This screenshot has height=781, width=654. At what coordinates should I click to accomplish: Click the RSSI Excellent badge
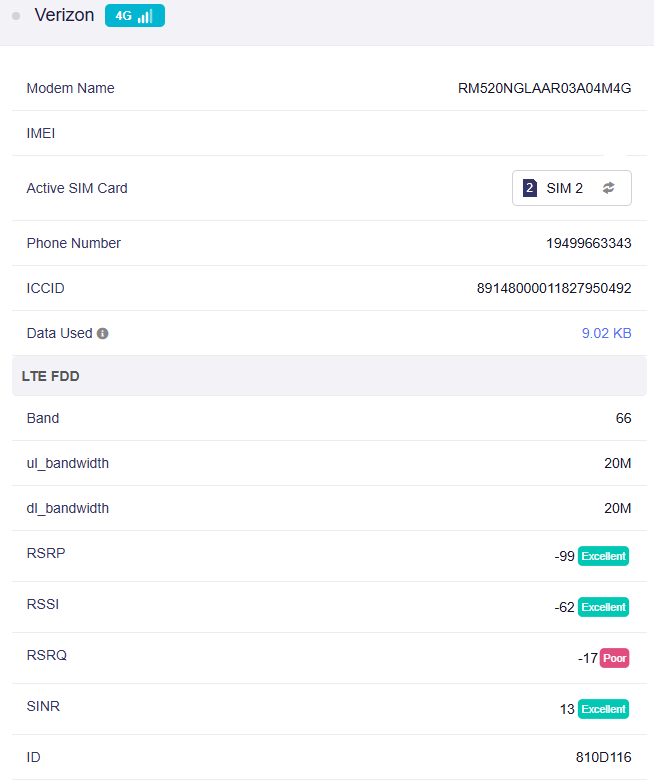pyautogui.click(x=603, y=607)
